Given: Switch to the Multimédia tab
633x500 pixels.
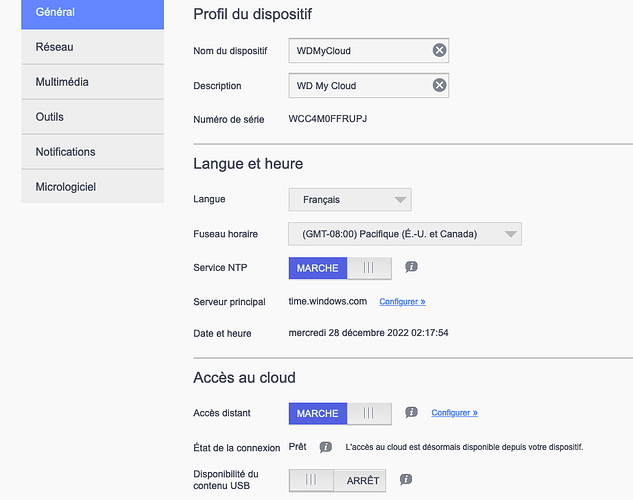Looking at the screenshot, I should (x=92, y=82).
